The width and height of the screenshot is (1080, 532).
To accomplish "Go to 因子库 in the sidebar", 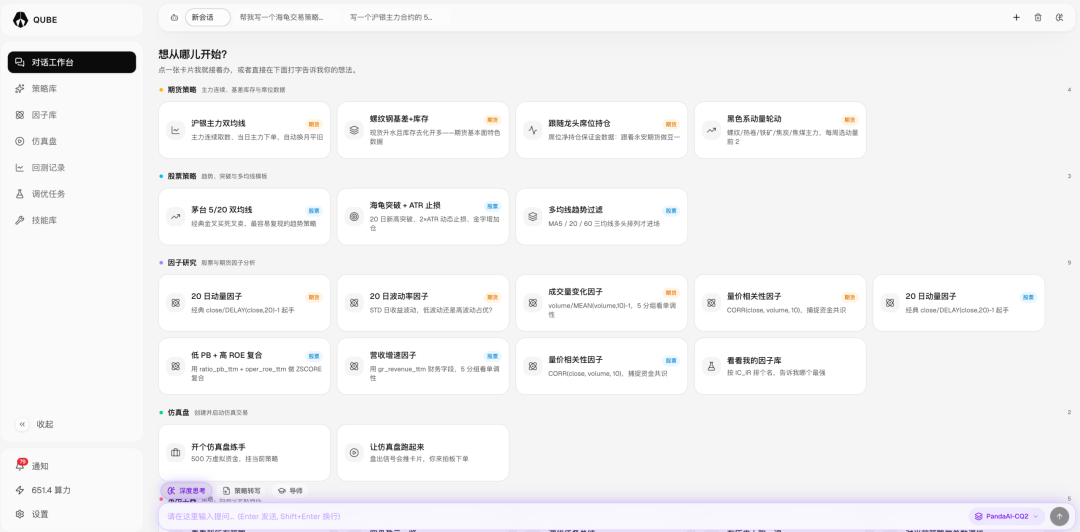I will [x=72, y=115].
